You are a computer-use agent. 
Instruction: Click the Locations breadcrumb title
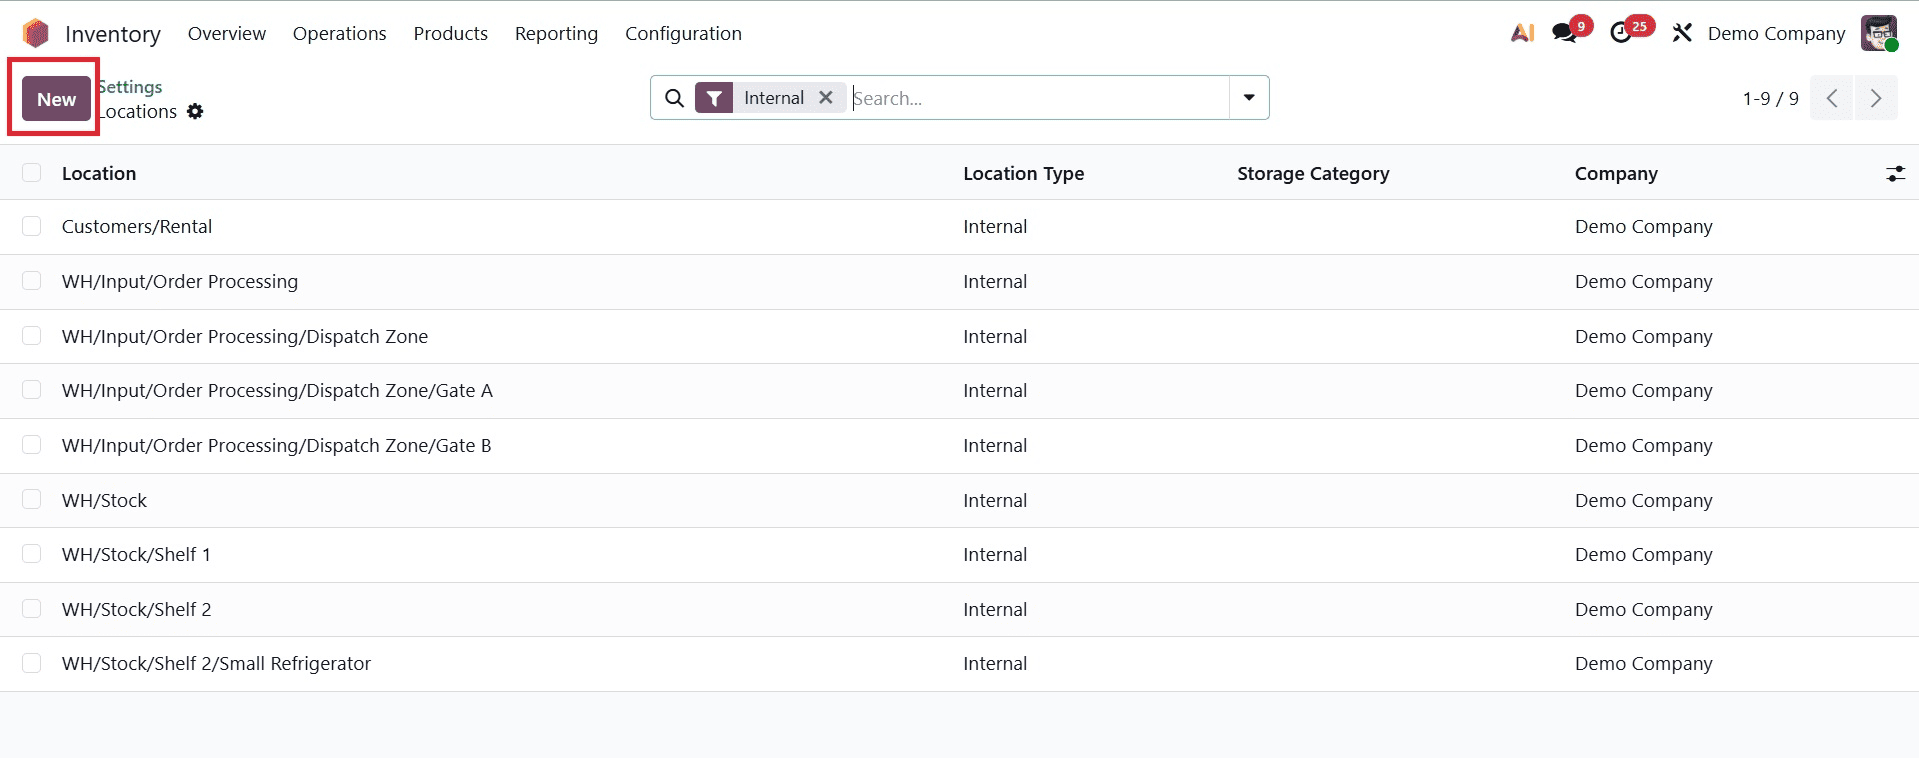click(x=138, y=111)
